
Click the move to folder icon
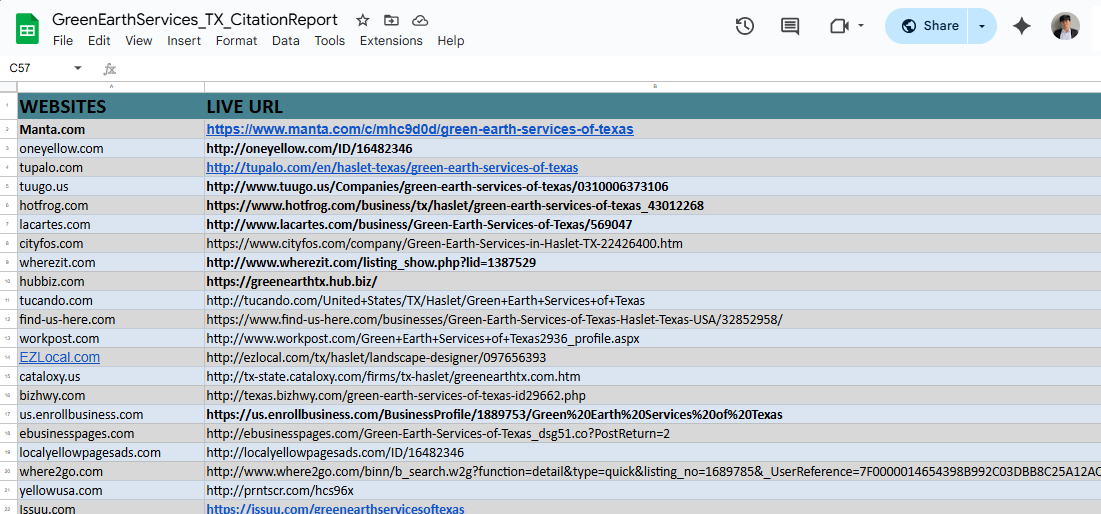391,20
